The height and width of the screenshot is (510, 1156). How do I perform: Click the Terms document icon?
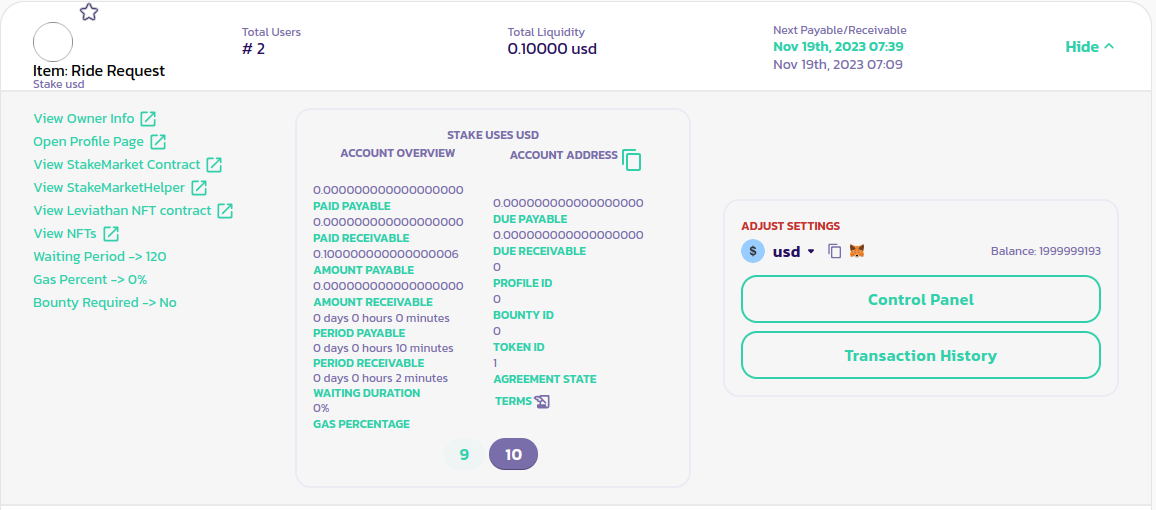coord(542,402)
